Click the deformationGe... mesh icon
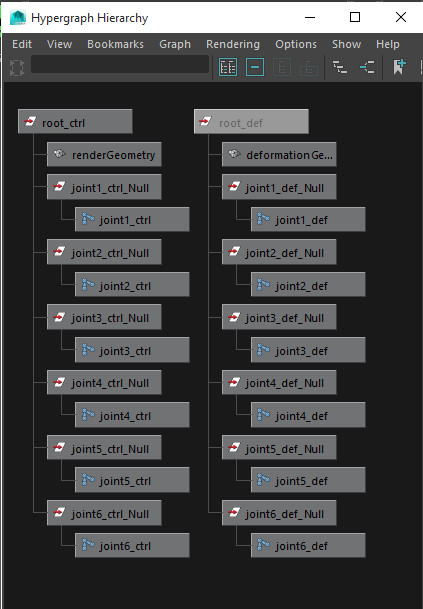This screenshot has height=609, width=423. pyautogui.click(x=235, y=154)
